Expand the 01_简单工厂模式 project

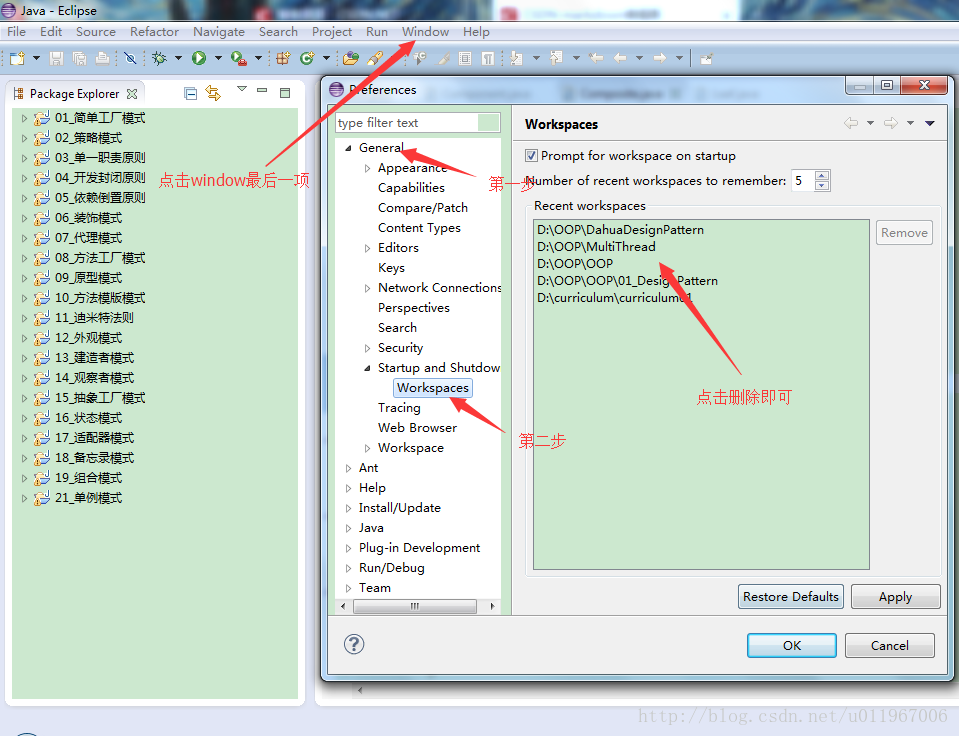24,118
